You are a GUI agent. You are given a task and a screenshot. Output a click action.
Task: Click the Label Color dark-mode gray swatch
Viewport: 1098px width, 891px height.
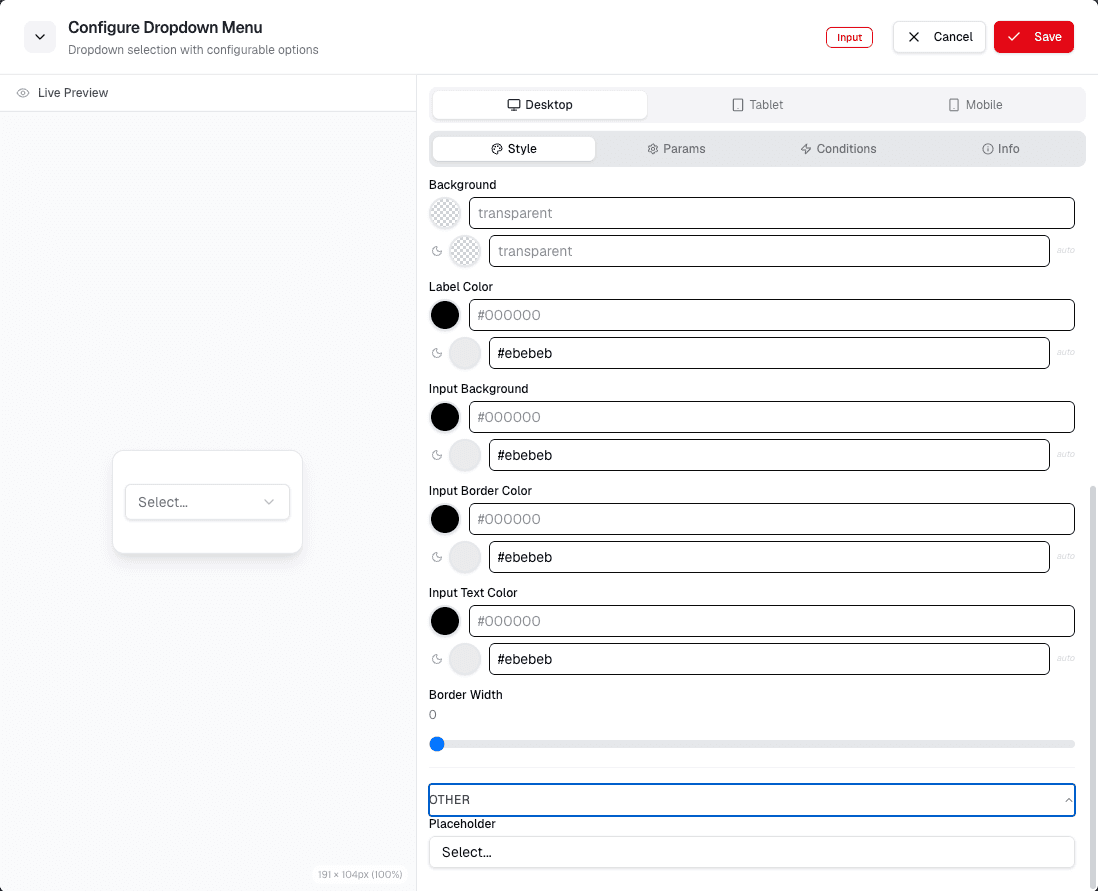tap(465, 353)
